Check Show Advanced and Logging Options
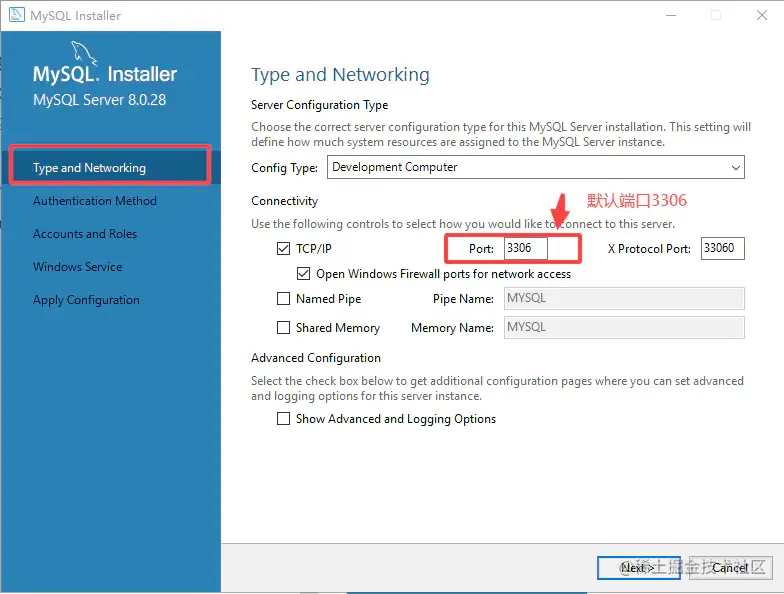The height and width of the screenshot is (594, 784). pyautogui.click(x=284, y=418)
